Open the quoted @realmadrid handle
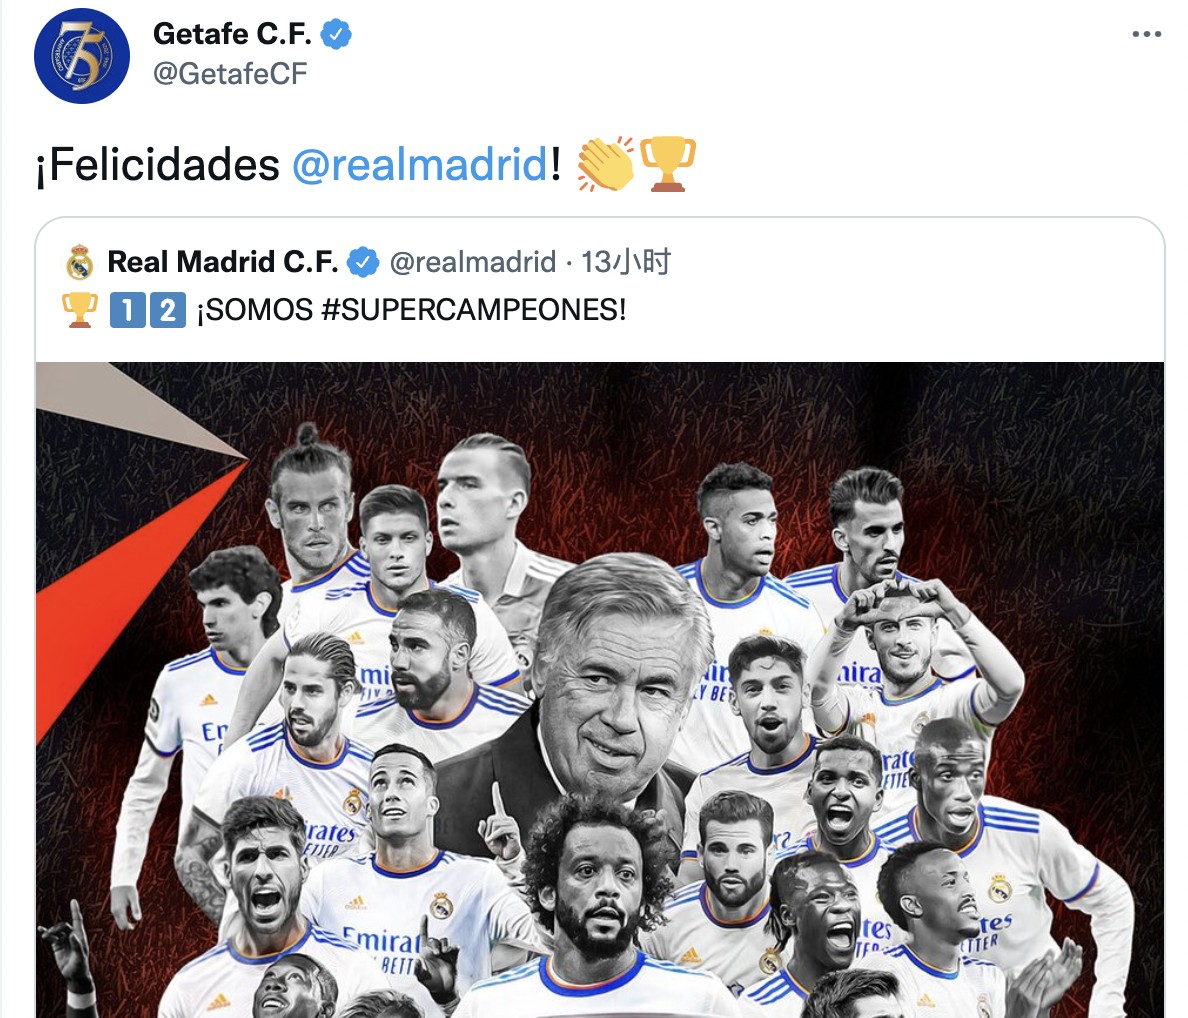This screenshot has width=1188, height=1018. click(473, 262)
